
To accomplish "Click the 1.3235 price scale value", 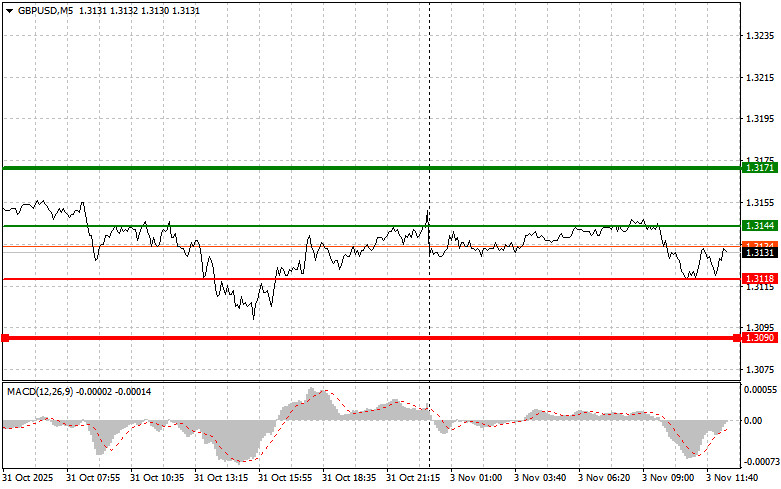I will click(x=760, y=36).
